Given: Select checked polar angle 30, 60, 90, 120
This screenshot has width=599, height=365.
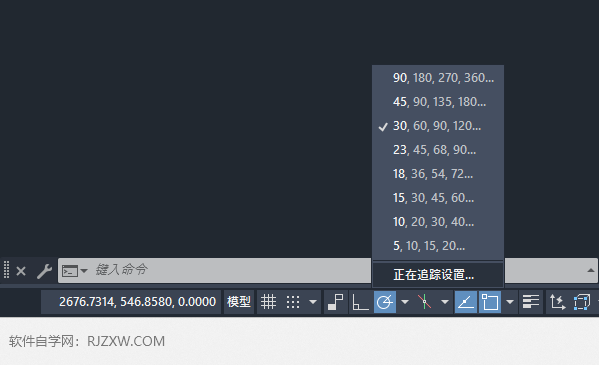Looking at the screenshot, I should pyautogui.click(x=438, y=126).
